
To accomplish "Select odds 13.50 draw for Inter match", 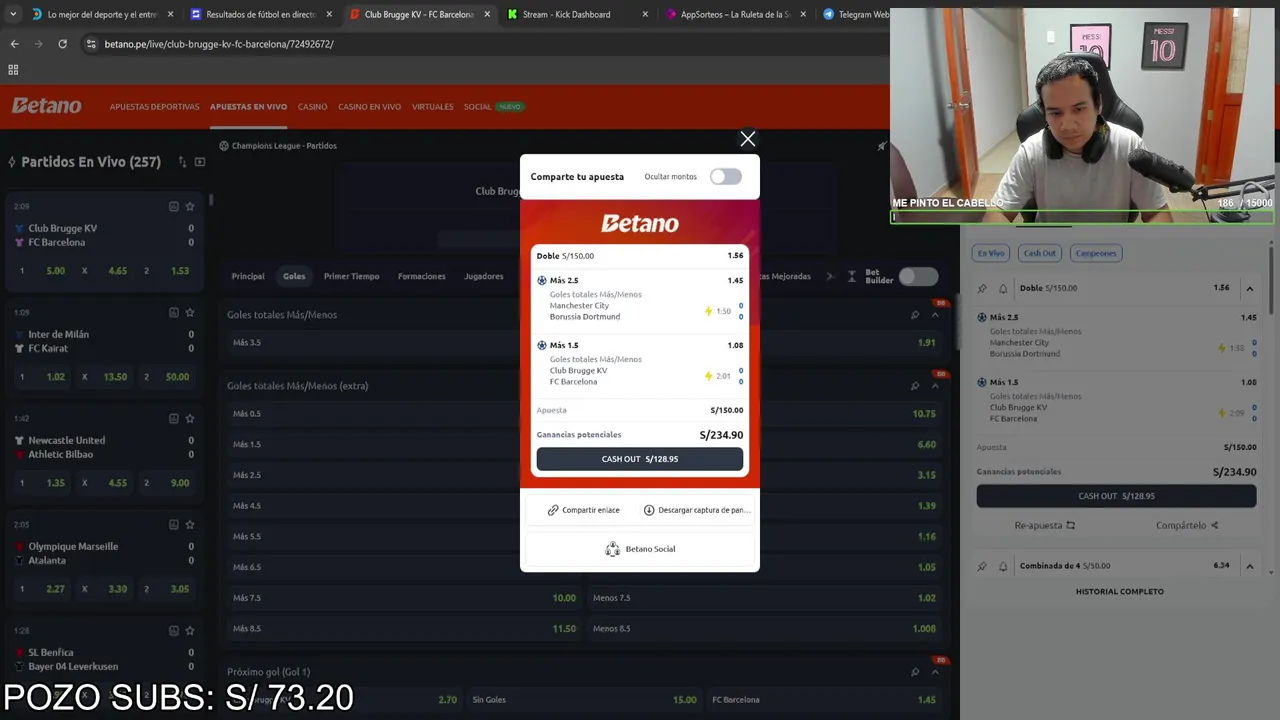I will click(x=105, y=377).
